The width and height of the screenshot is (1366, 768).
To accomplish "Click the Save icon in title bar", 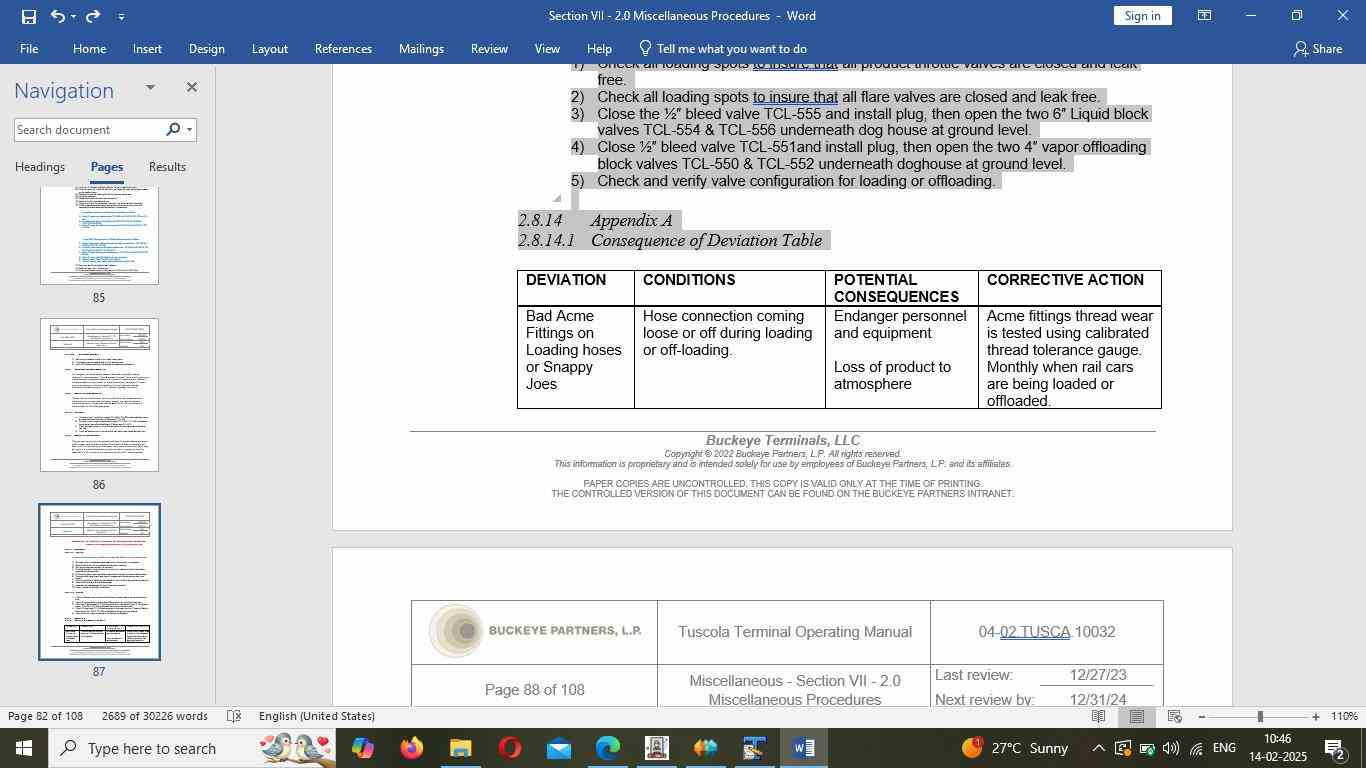I will click(28, 16).
